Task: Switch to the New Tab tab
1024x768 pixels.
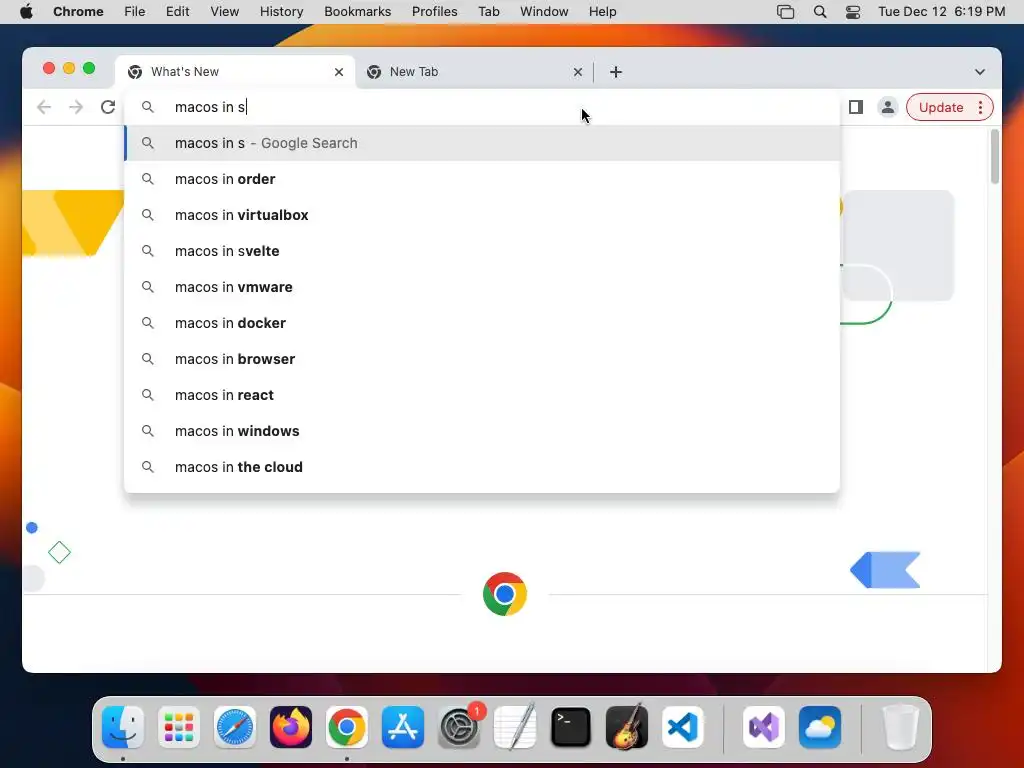Action: (x=475, y=72)
